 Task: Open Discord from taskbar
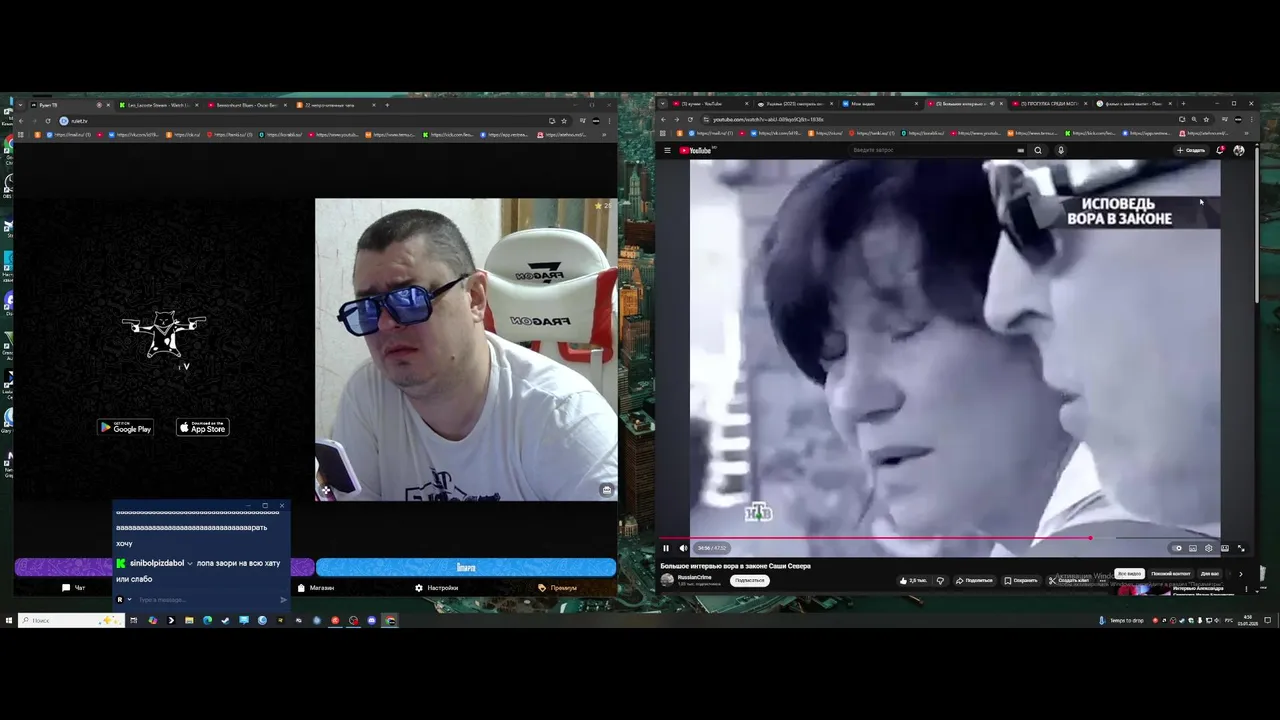pos(372,620)
